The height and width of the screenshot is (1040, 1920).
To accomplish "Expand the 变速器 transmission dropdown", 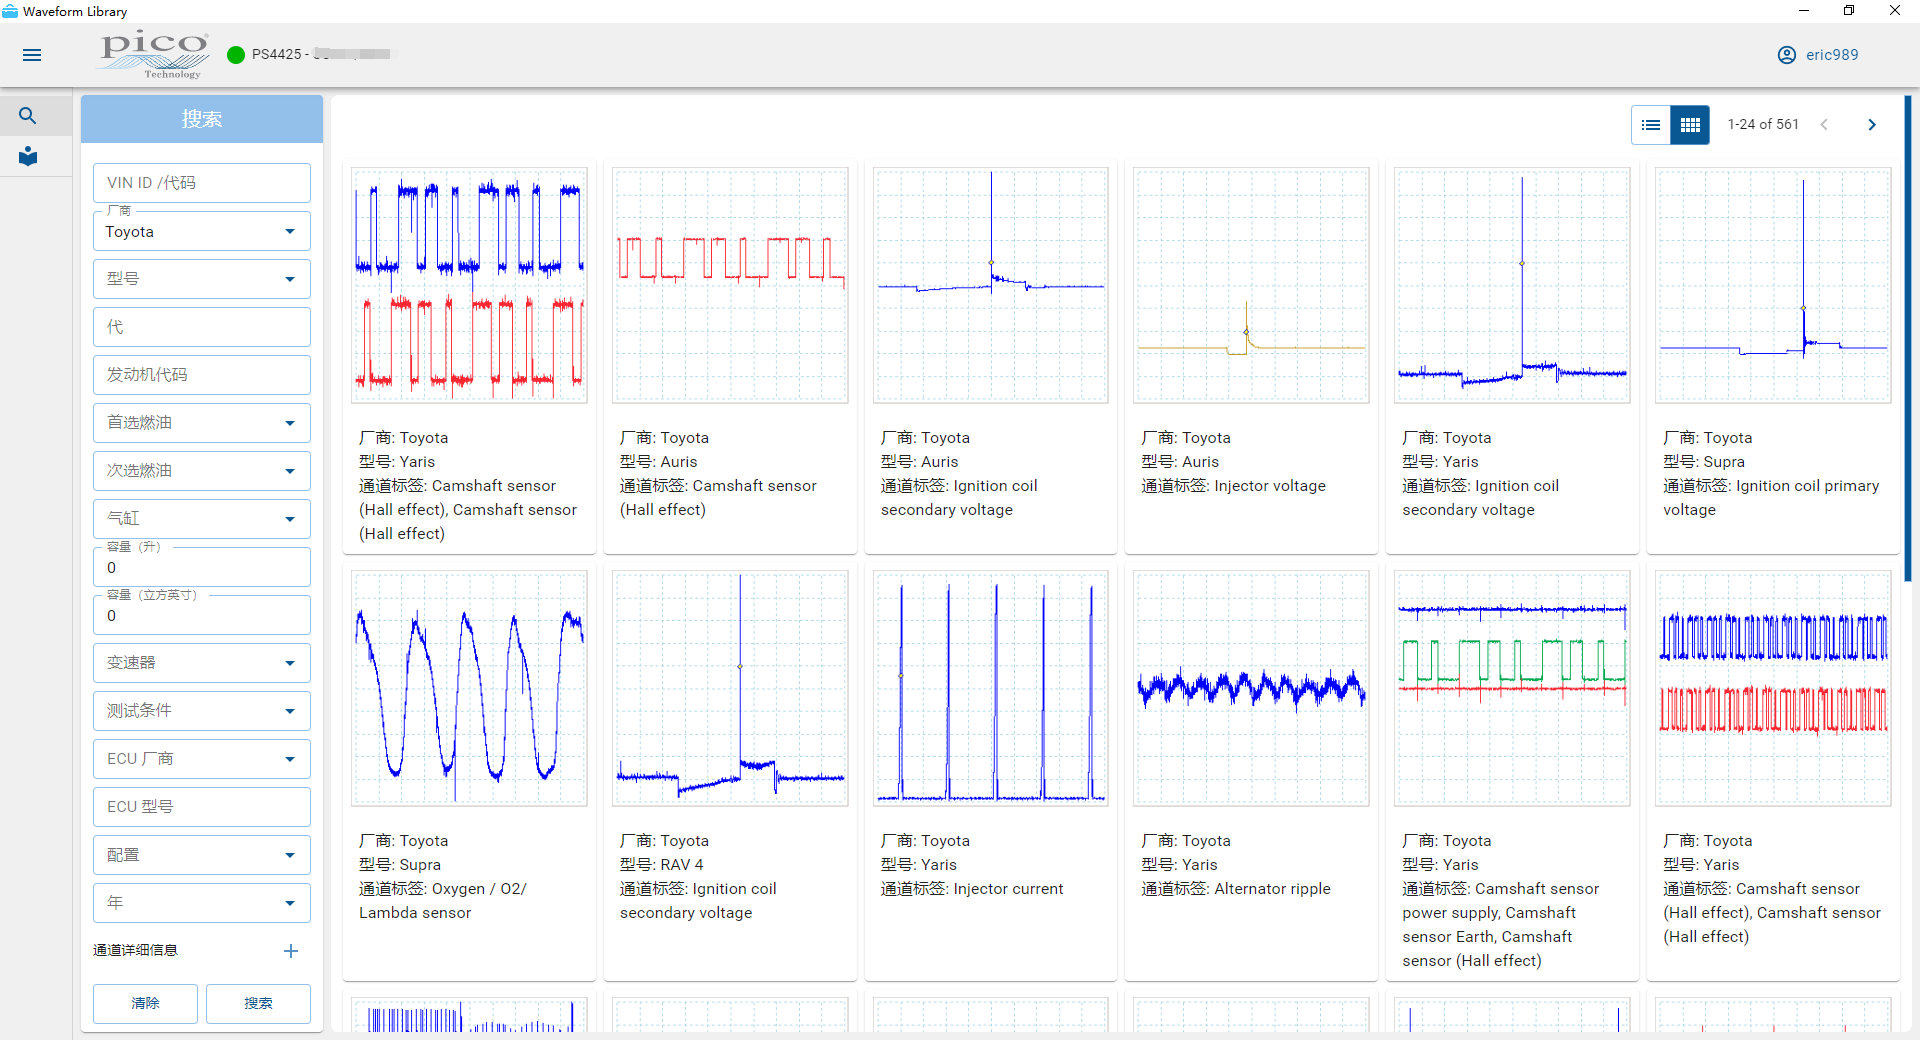I will (201, 663).
